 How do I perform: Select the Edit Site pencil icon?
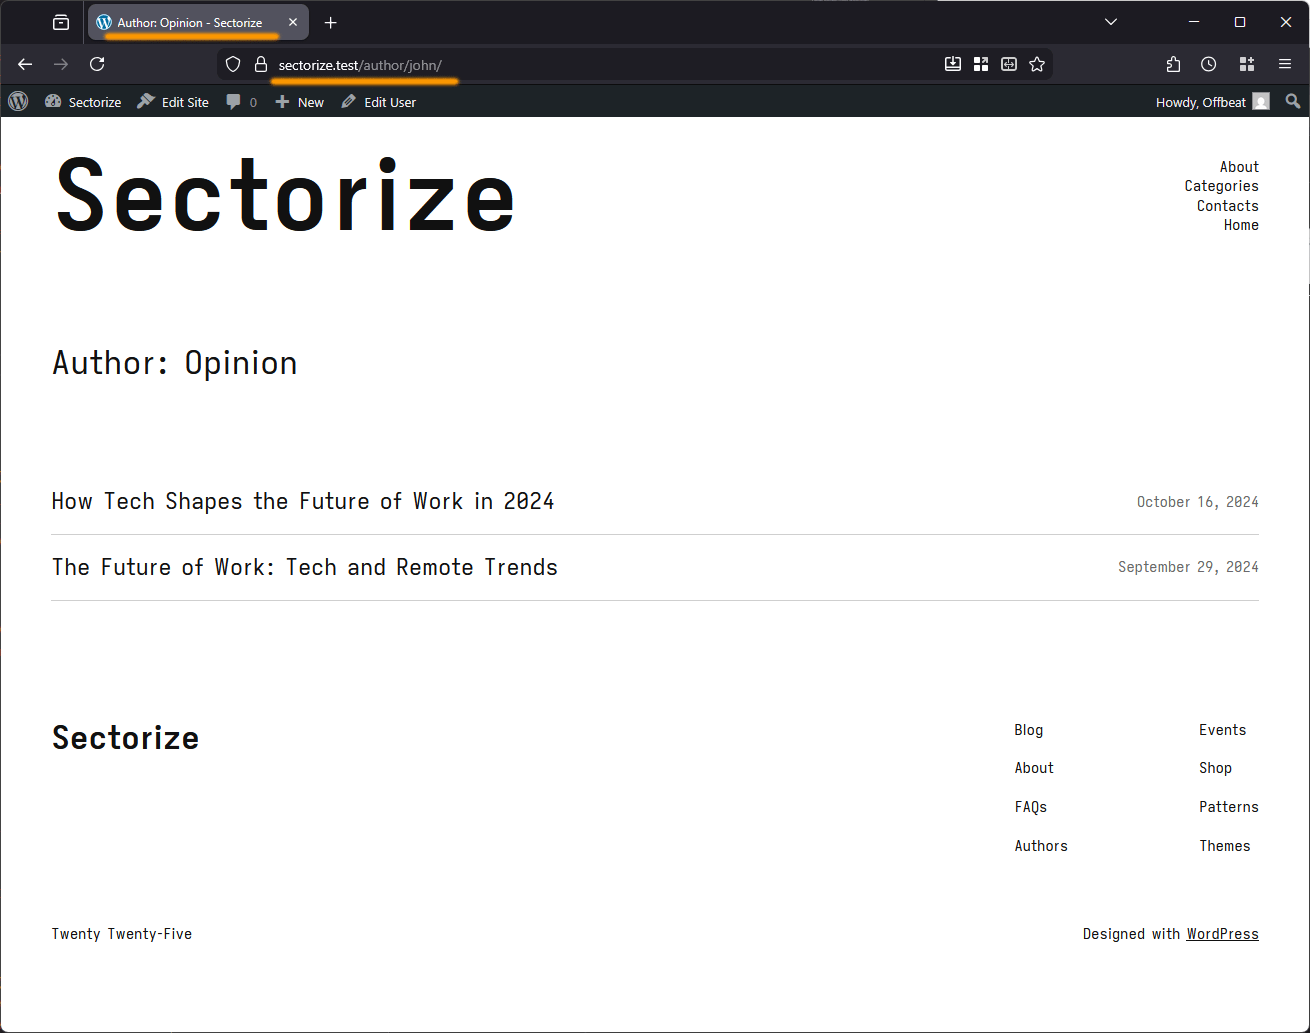point(144,101)
